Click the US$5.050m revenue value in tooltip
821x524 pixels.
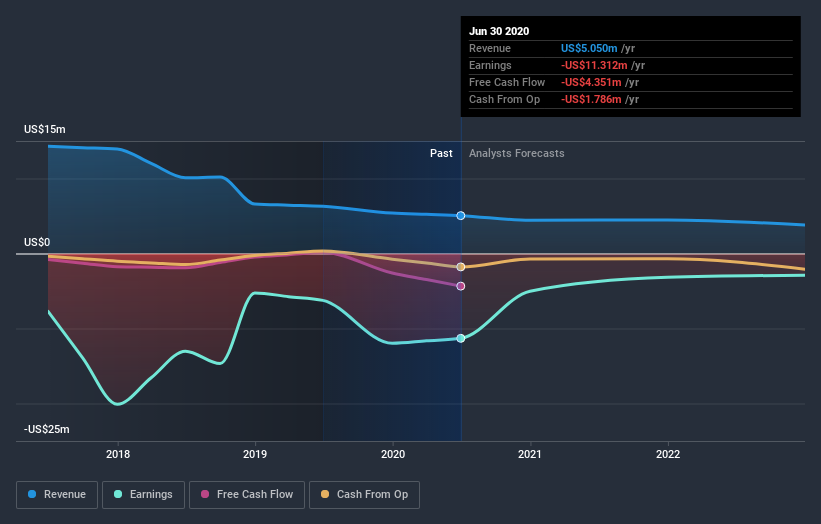click(x=589, y=48)
